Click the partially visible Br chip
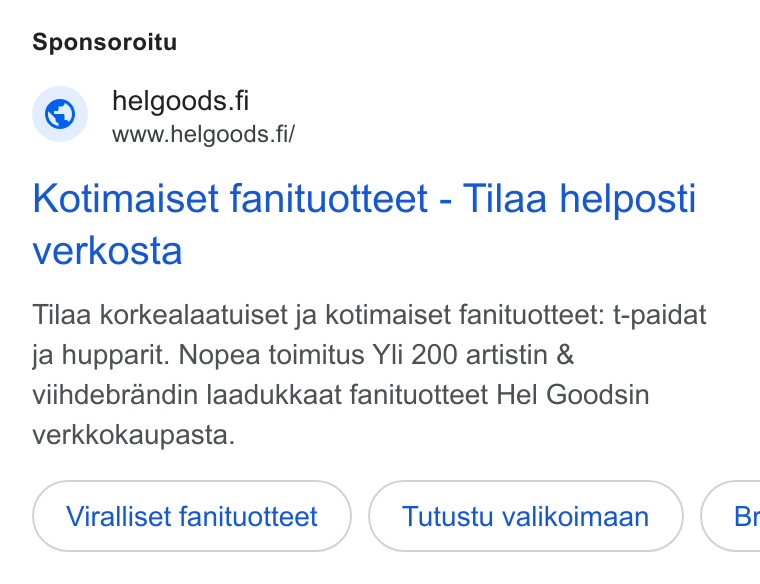This screenshot has width=760, height=584. point(731,516)
